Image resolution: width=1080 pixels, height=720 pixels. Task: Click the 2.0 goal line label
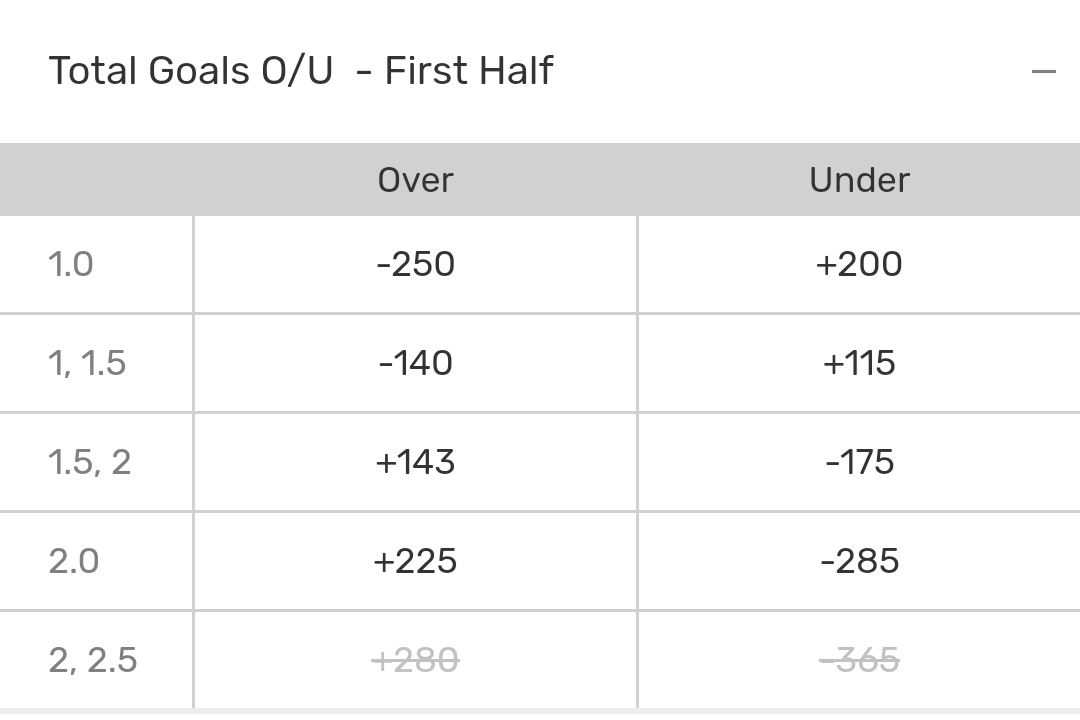[74, 561]
